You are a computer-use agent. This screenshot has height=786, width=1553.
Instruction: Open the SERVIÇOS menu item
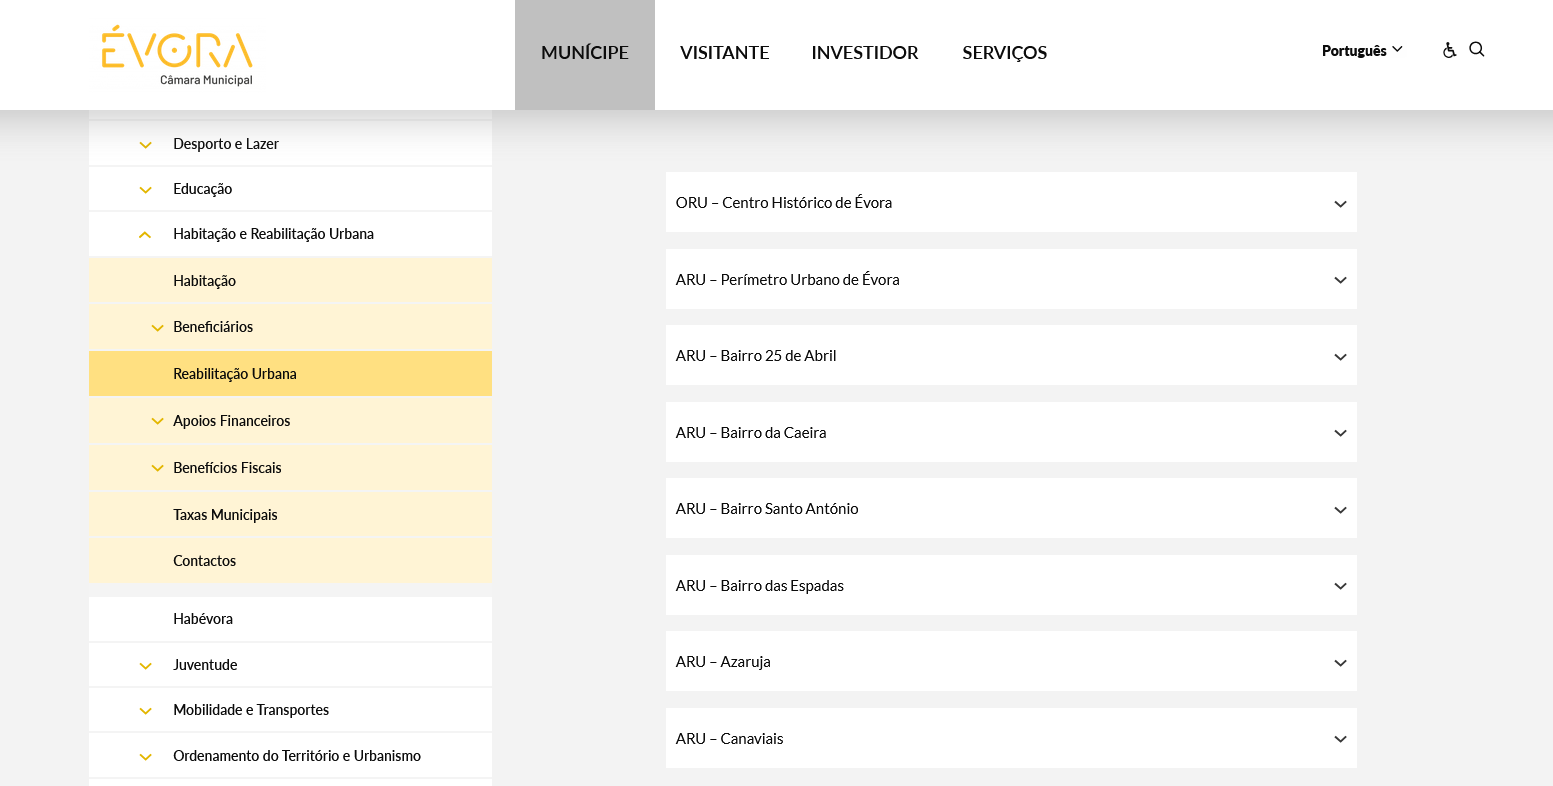point(1005,52)
